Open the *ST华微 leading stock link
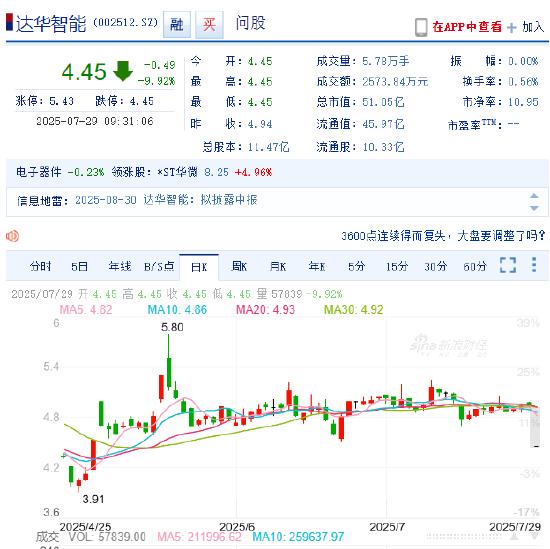550x549 pixels. (177, 172)
